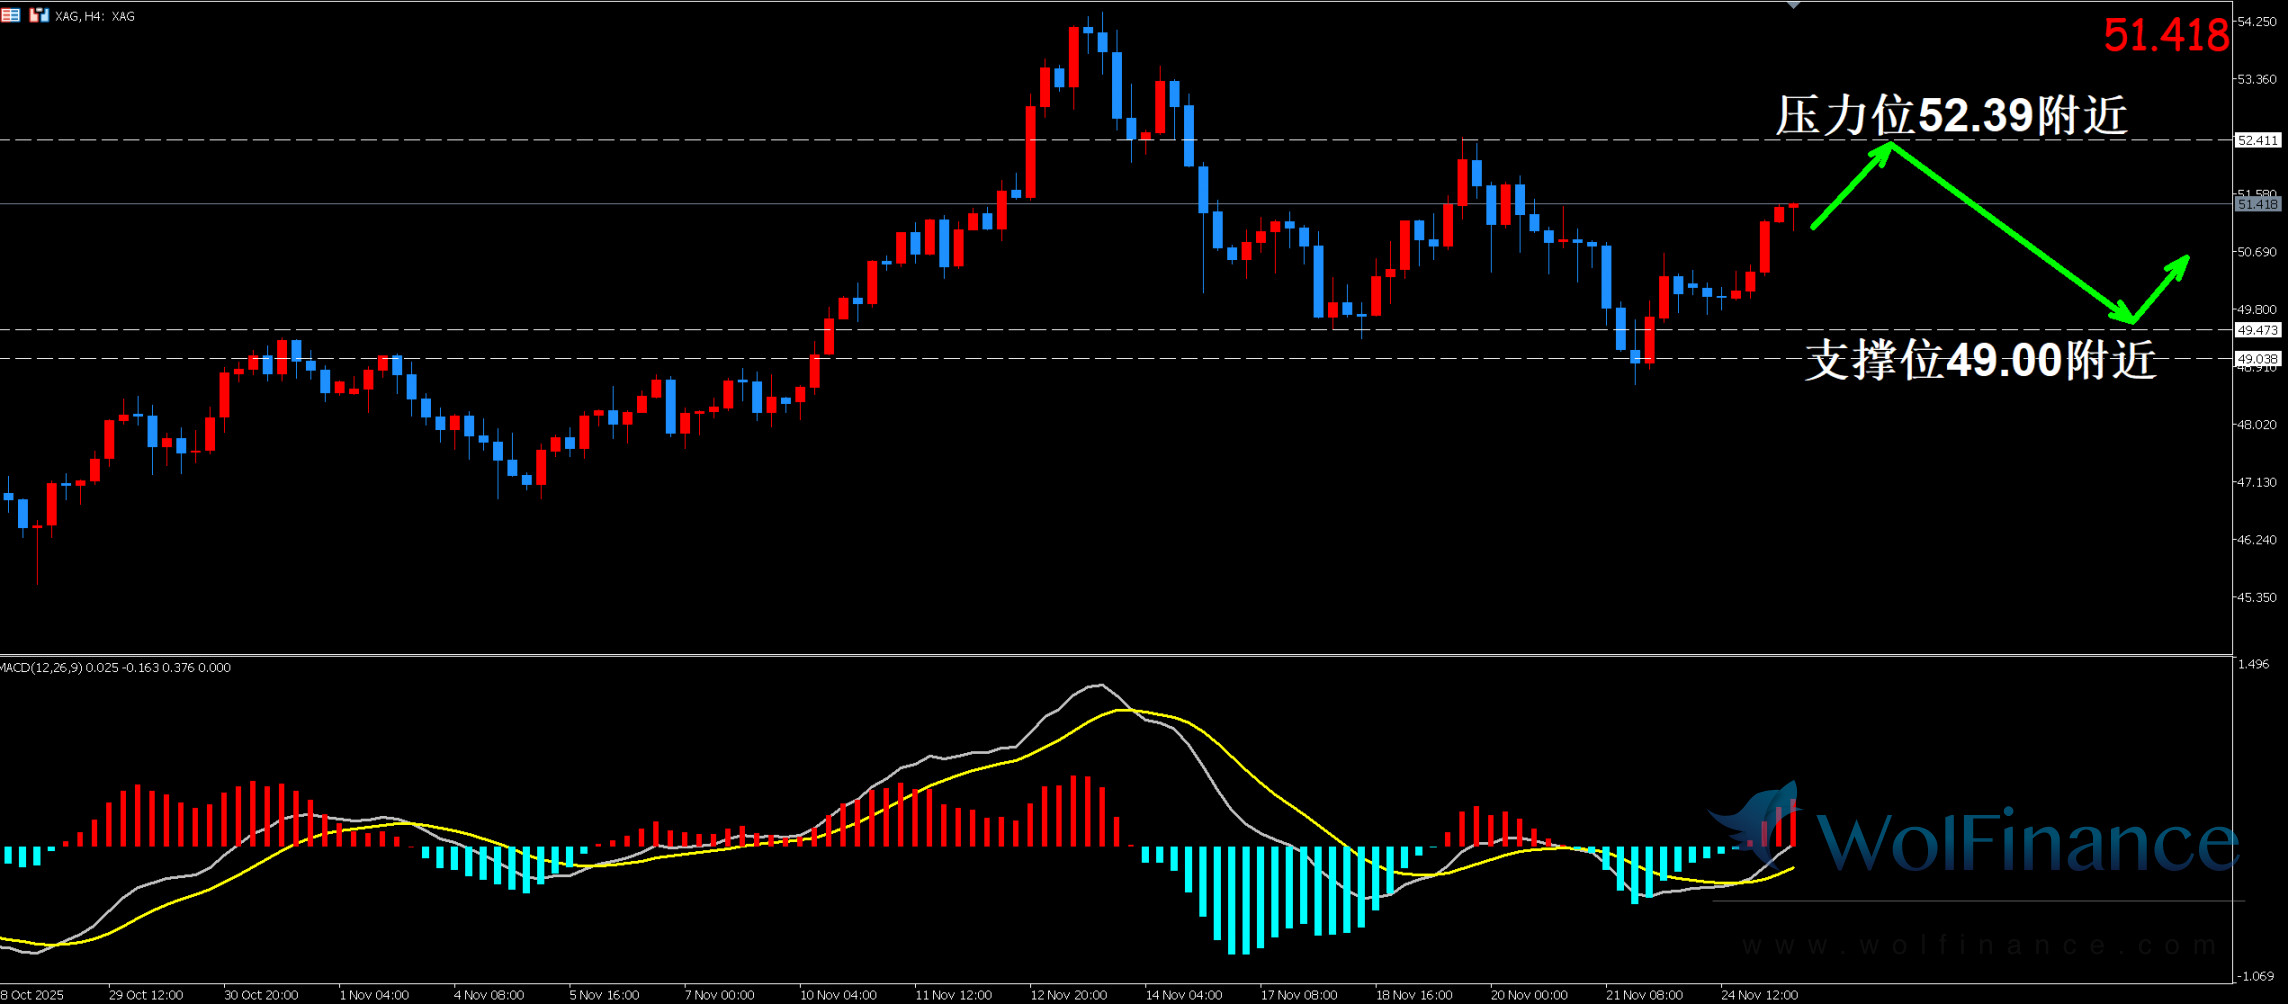The image size is (2288, 1004).
Task: Select the 压力位52.39附近 text annotation
Action: (1950, 115)
